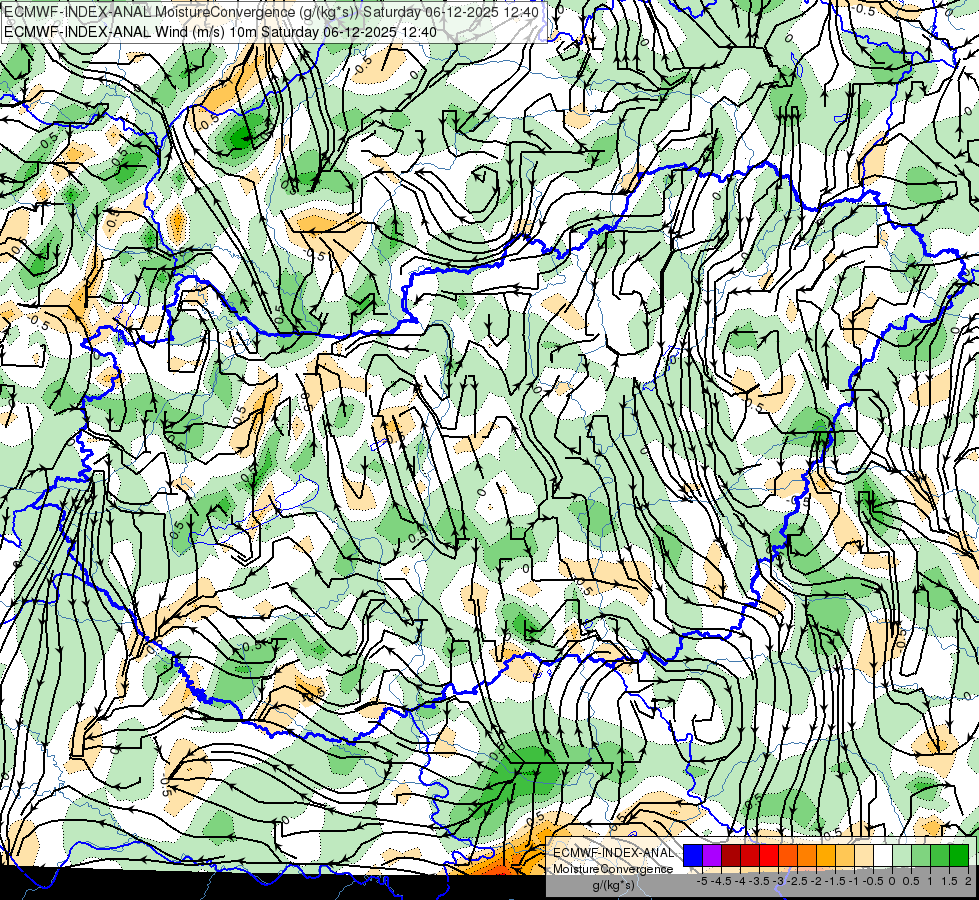Click the pale peach swatch between -1 and -0.5
This screenshot has width=979, height=900.
(864, 856)
